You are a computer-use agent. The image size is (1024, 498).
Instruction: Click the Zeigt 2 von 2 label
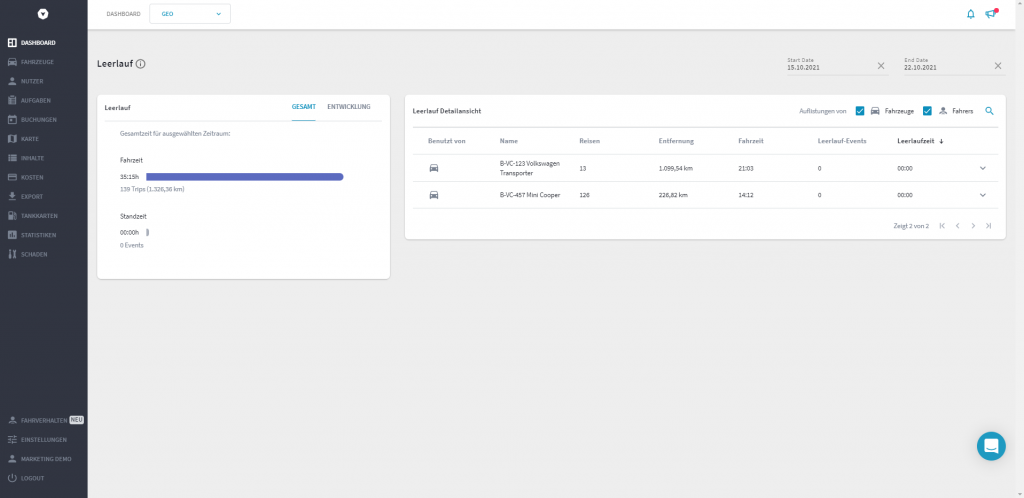911,226
